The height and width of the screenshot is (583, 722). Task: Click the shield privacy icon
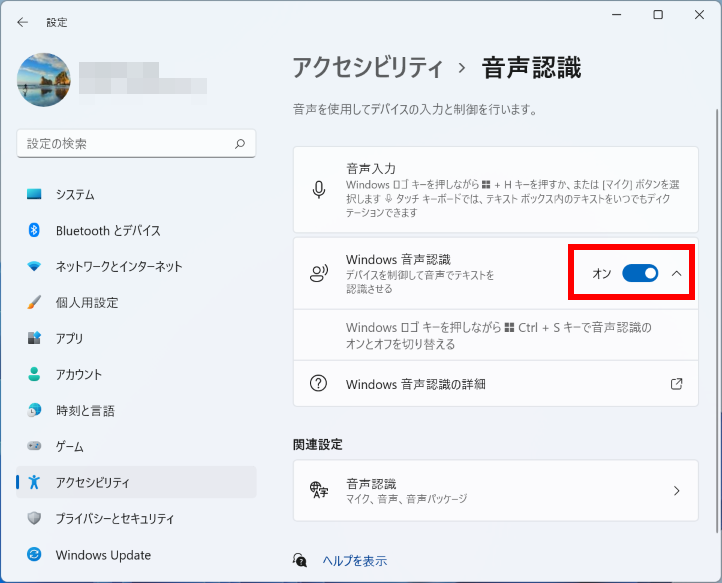click(34, 518)
